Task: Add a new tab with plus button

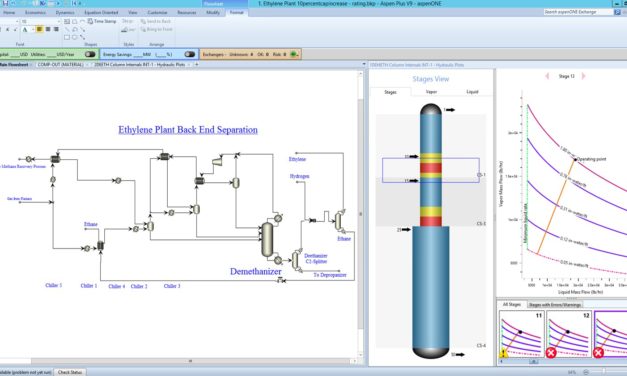Action: pyautogui.click(x=196, y=64)
